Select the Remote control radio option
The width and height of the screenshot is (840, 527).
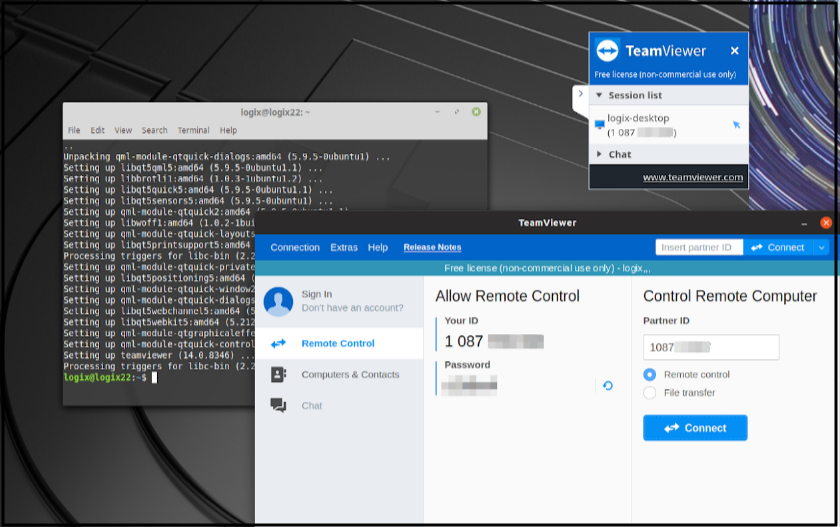[649, 374]
